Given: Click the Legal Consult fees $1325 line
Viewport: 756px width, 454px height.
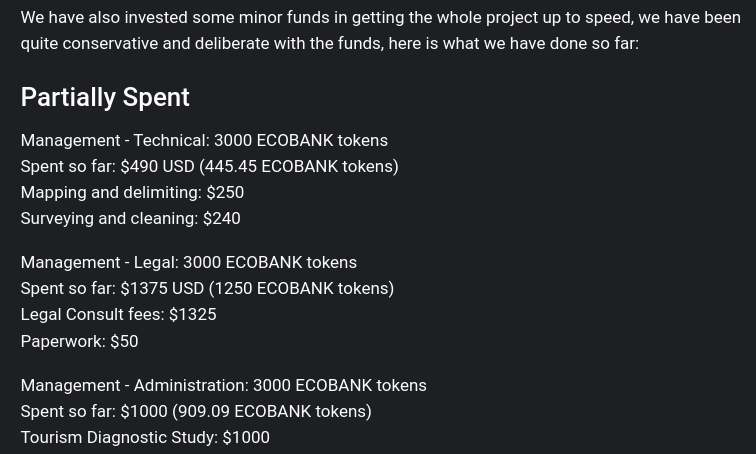Looking at the screenshot, I should (119, 314).
